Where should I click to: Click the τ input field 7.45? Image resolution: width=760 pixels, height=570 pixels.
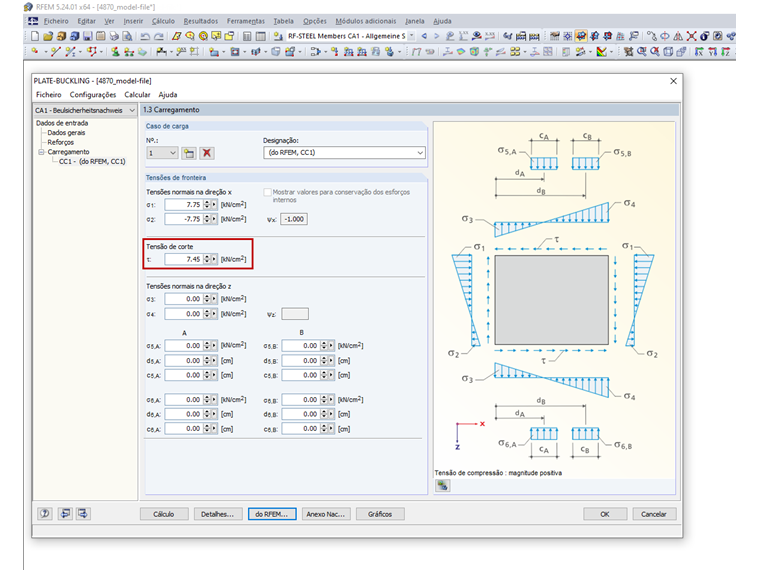click(183, 259)
